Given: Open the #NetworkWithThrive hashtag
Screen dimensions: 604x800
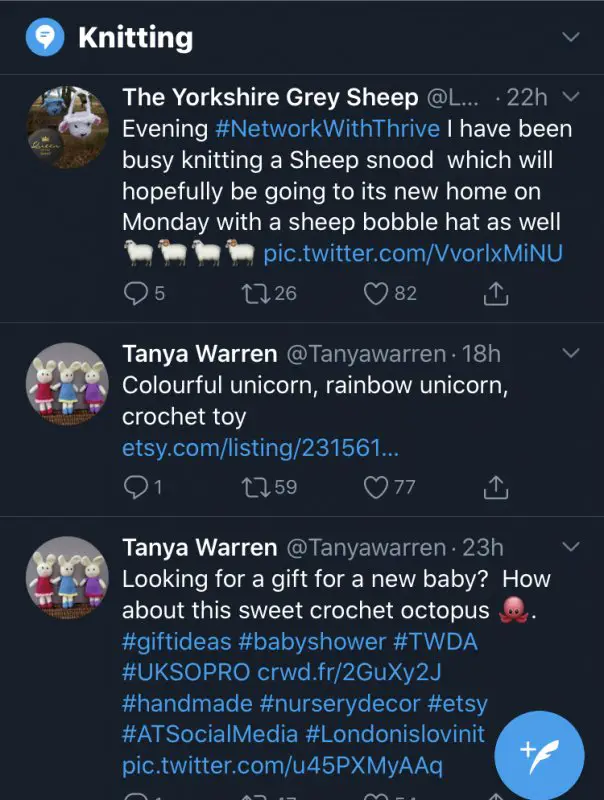Looking at the screenshot, I should point(327,129).
